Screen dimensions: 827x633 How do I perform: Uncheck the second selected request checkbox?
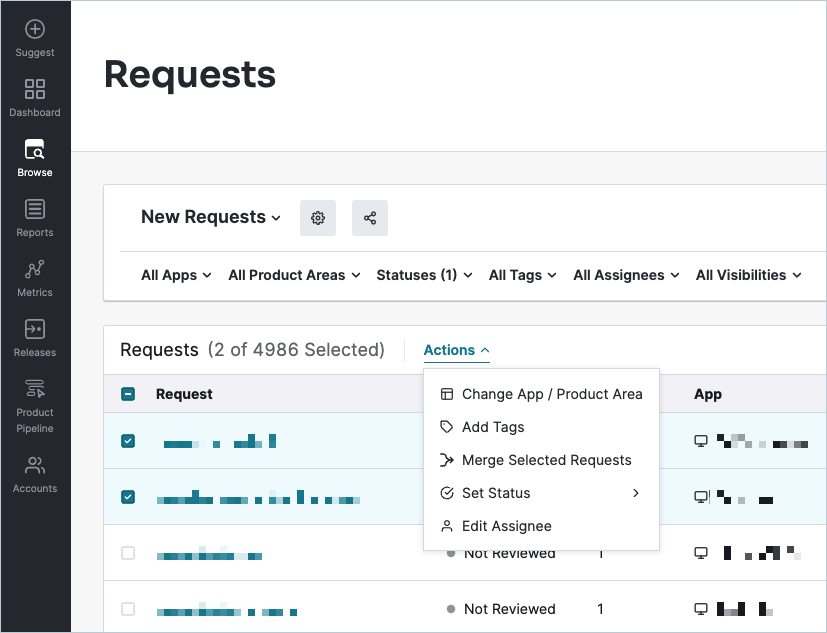128,497
